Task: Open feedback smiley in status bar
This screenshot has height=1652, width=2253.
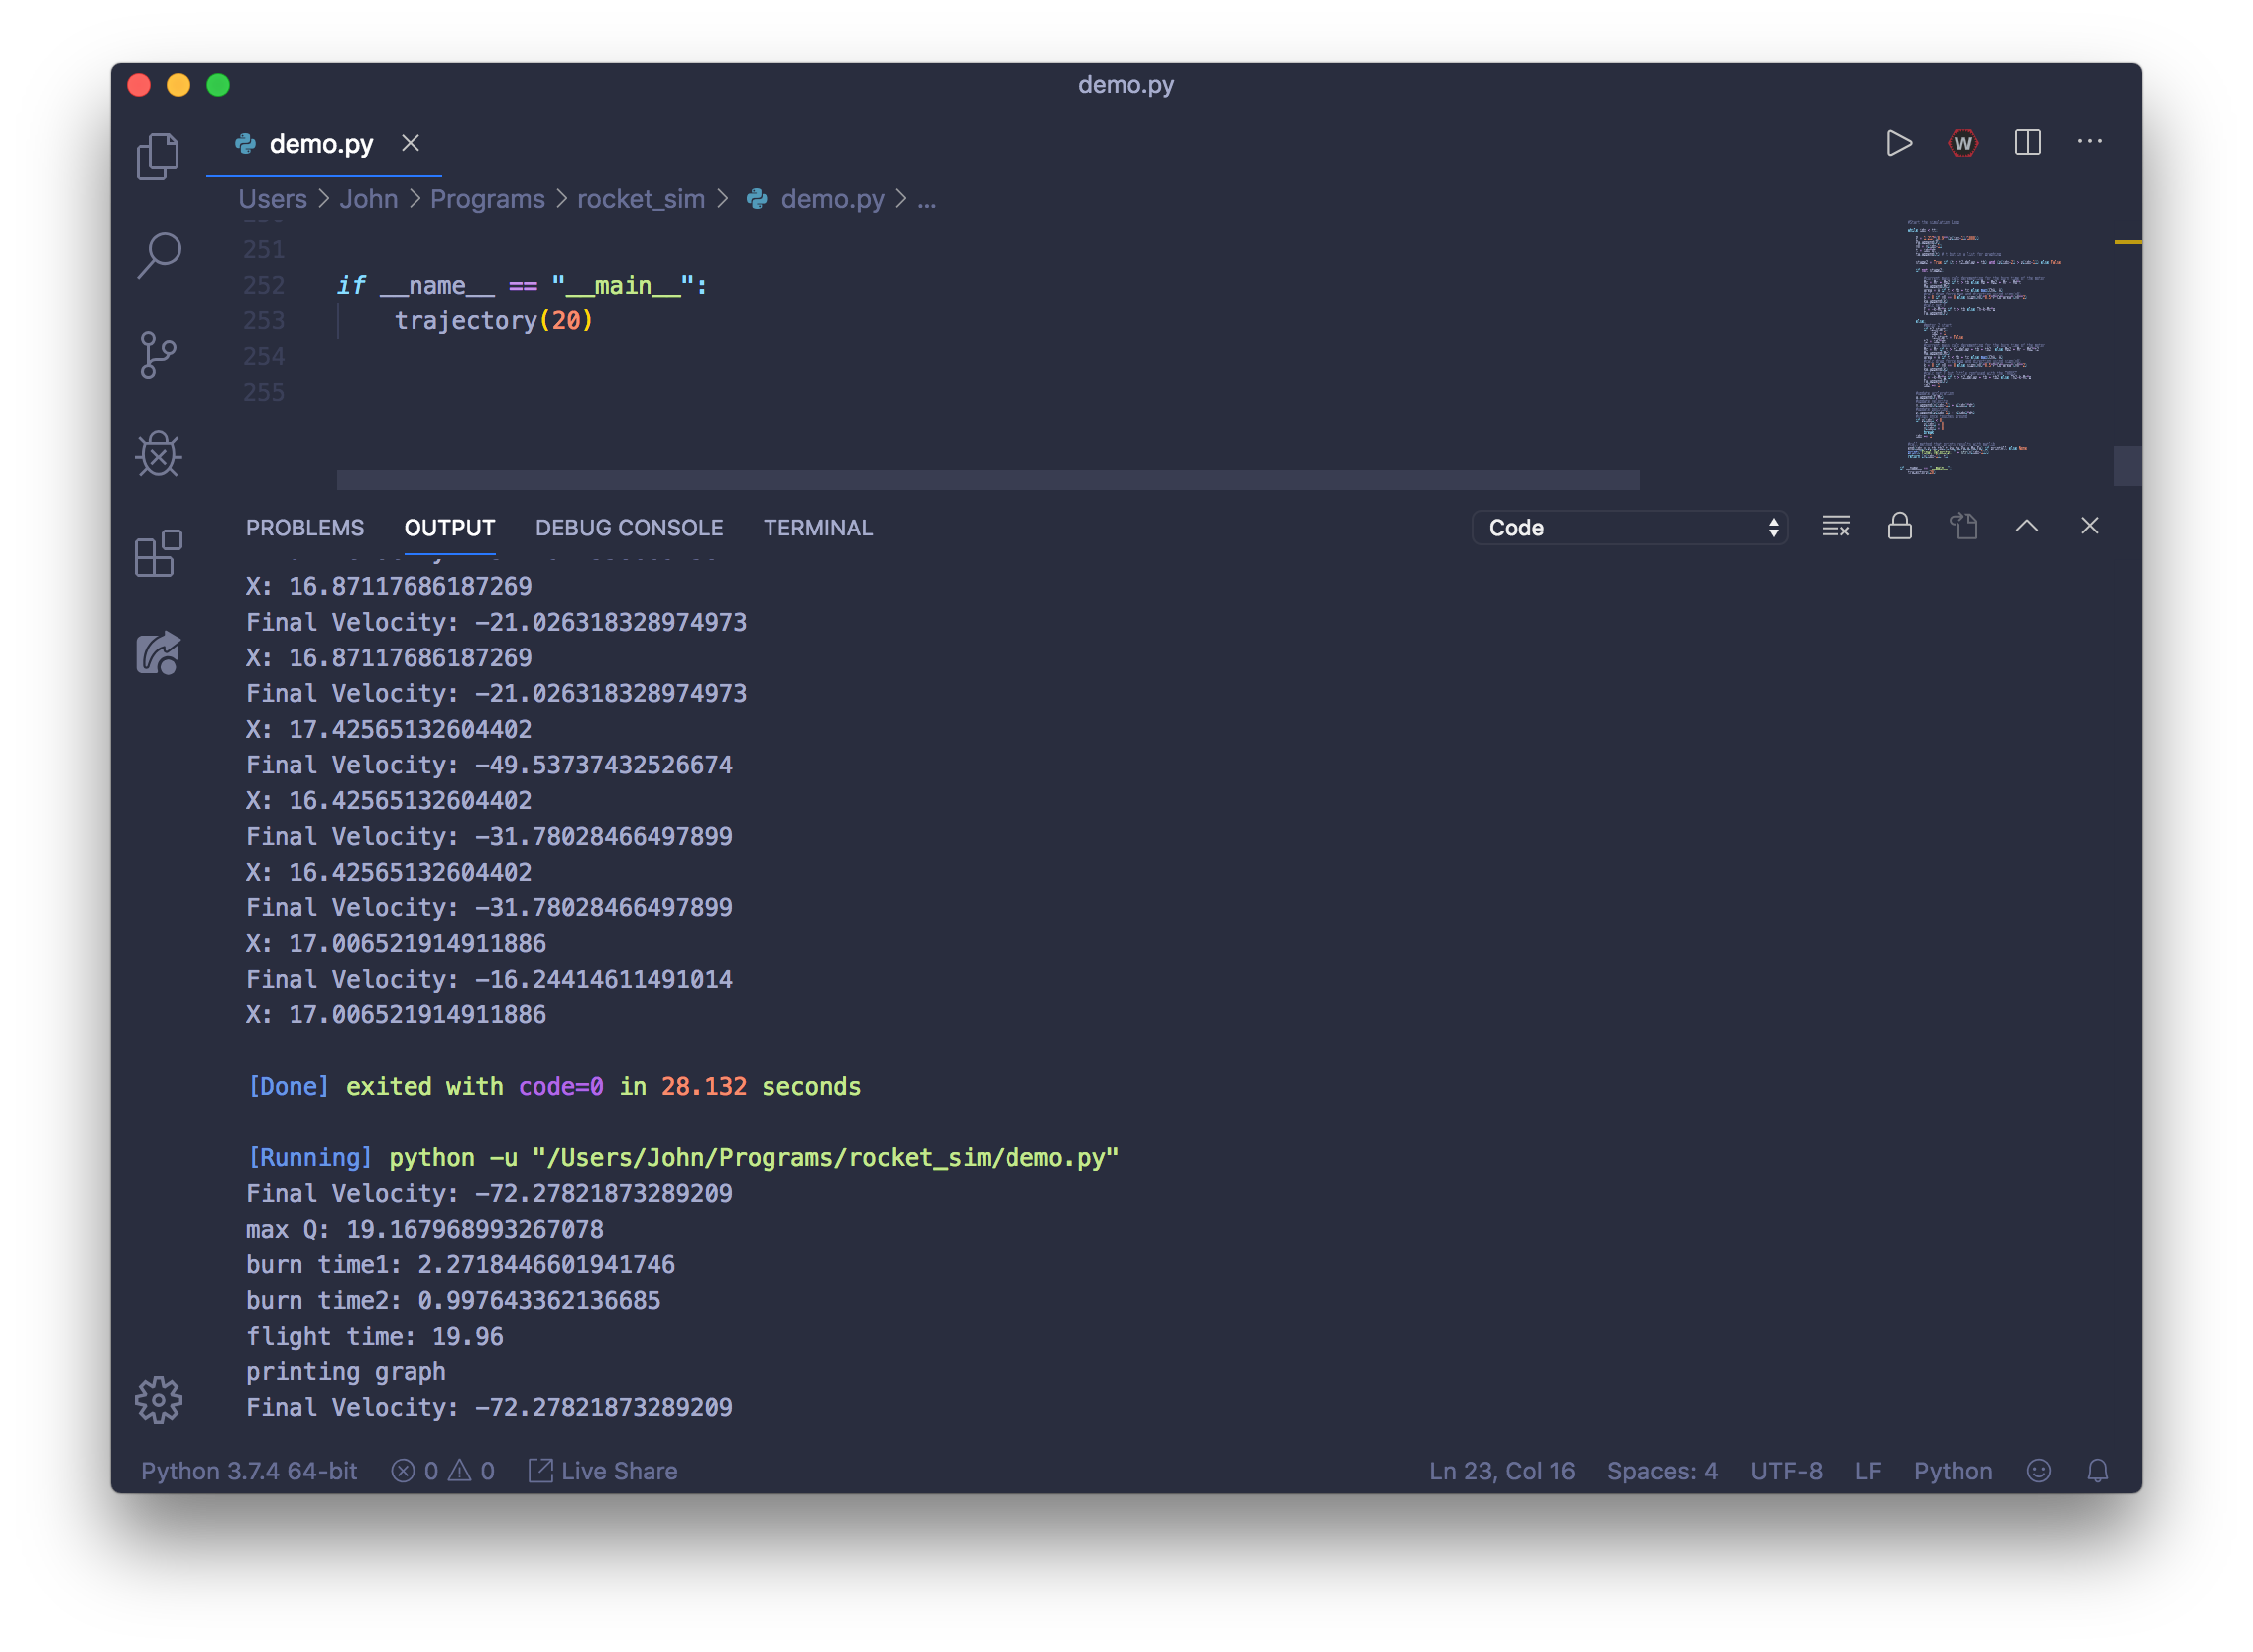Action: [x=2038, y=1471]
